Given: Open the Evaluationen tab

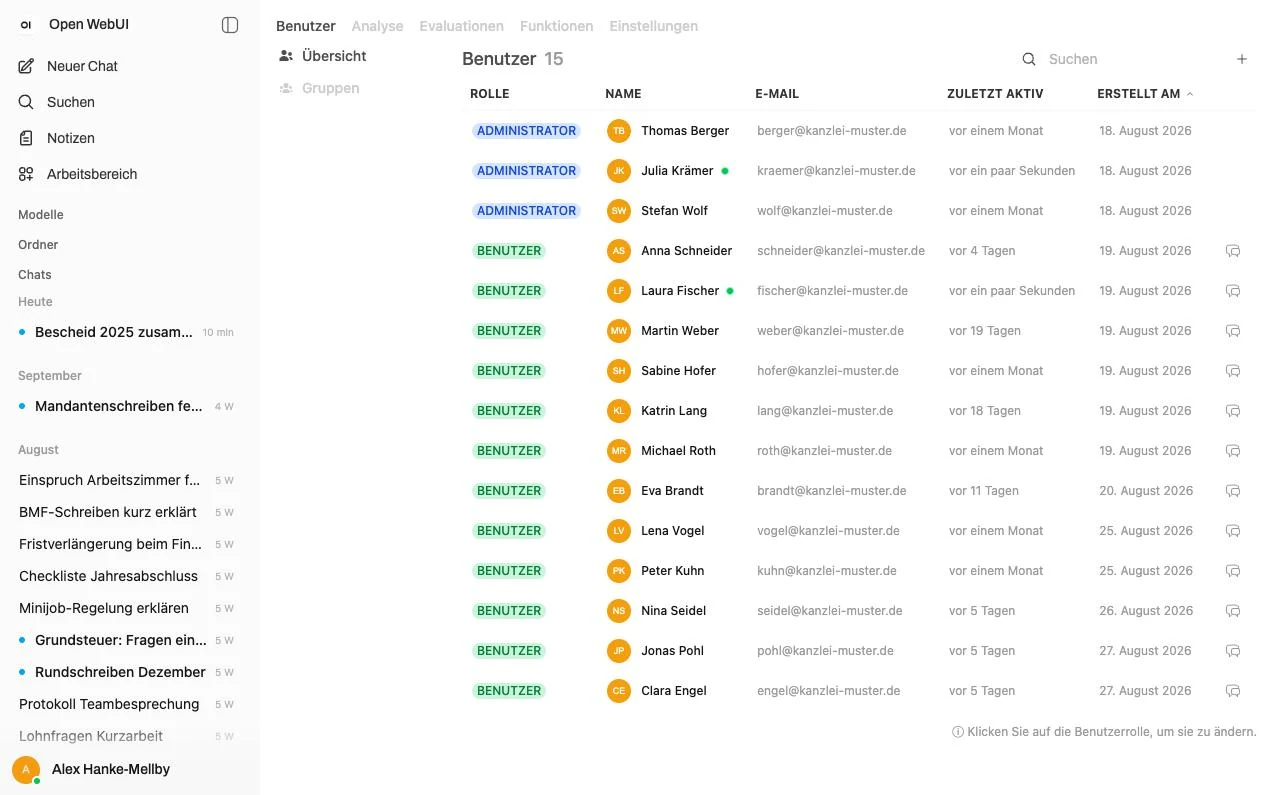Looking at the screenshot, I should [462, 26].
